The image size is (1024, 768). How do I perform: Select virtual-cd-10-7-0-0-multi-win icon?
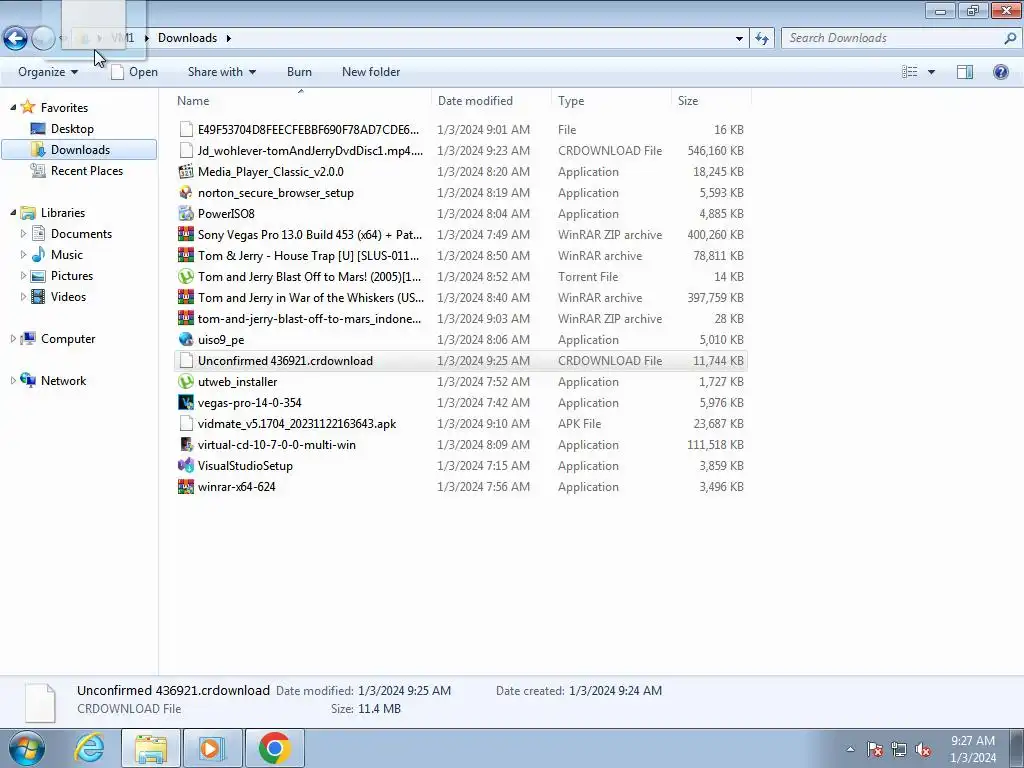coord(186,445)
